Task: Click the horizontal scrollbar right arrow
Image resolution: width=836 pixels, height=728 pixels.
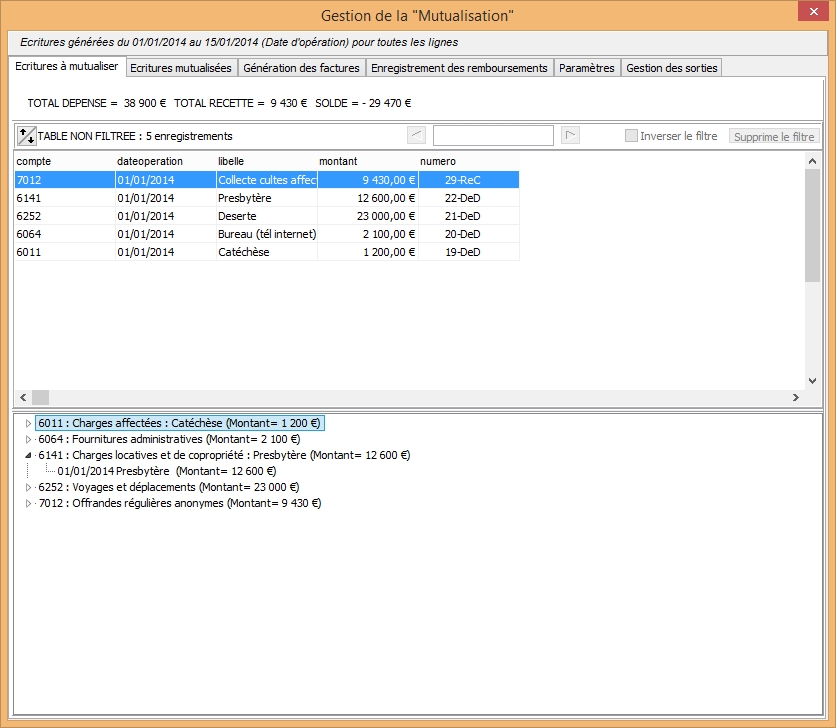Action: click(796, 397)
